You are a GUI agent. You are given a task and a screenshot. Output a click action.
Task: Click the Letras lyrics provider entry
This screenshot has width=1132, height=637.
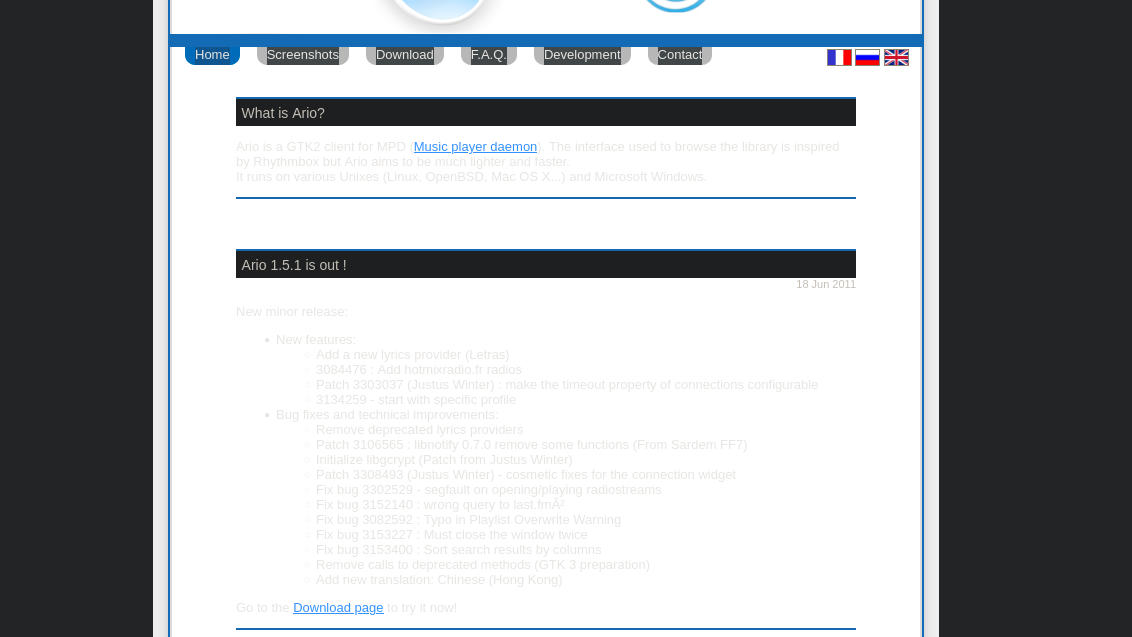[412, 354]
